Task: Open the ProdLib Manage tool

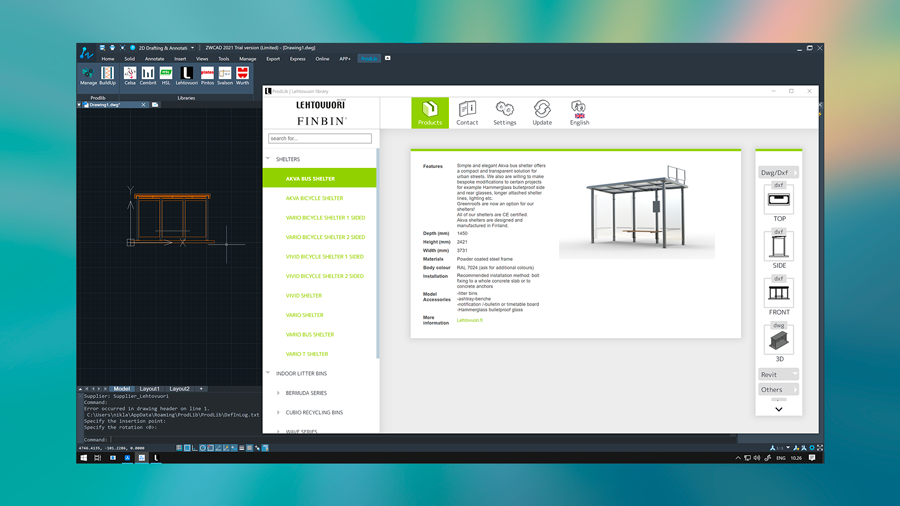Action: coord(88,76)
